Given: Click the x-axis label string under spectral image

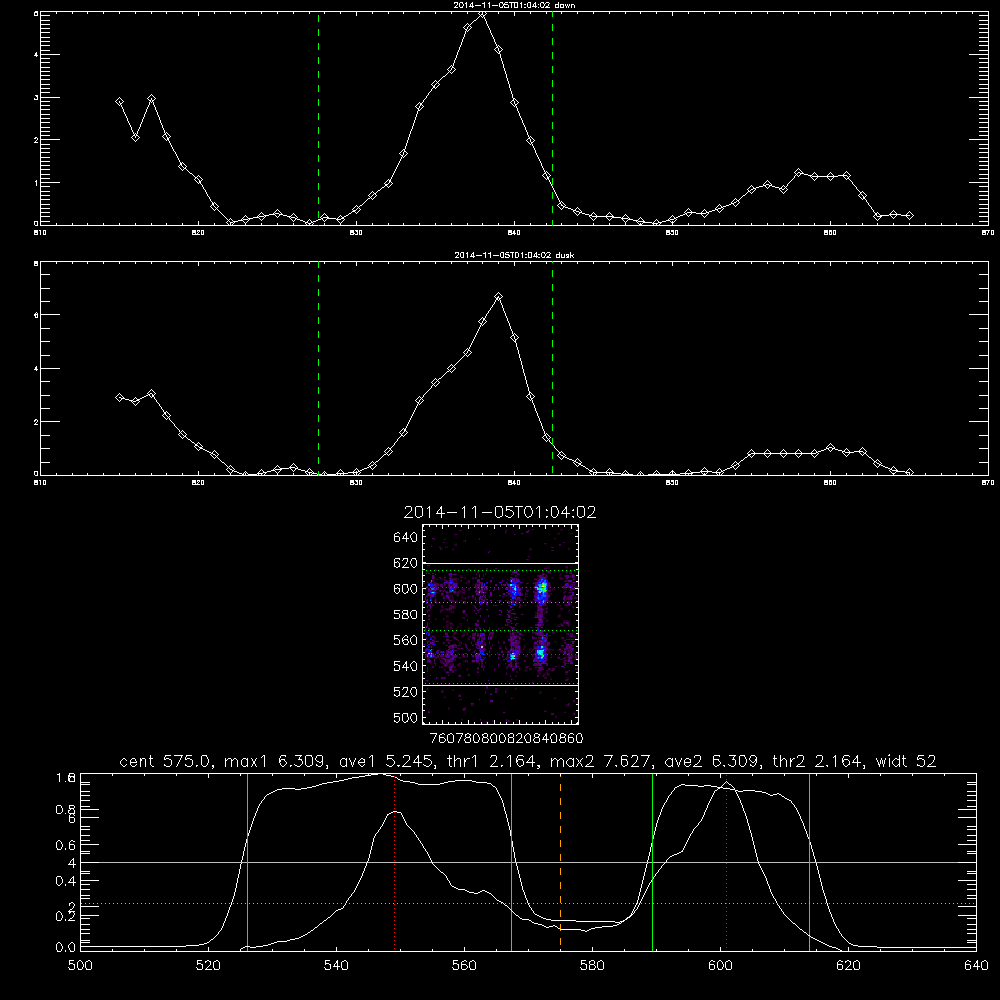Looking at the screenshot, I should point(506,739).
